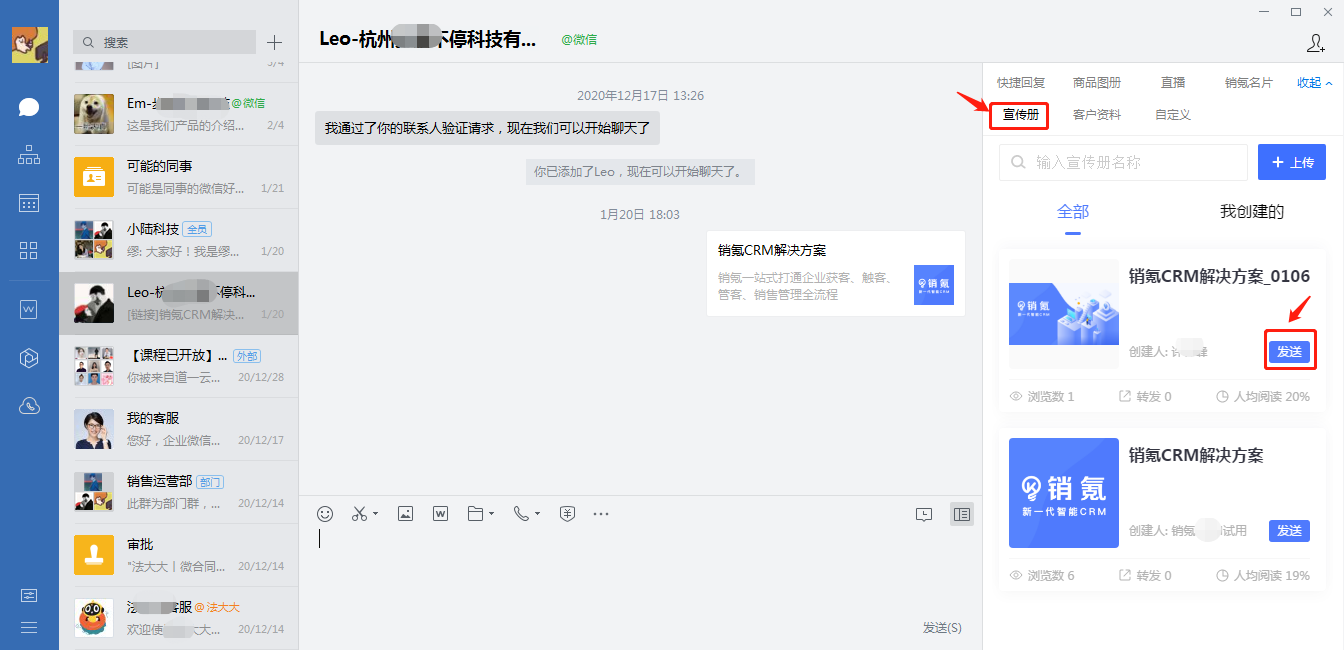1344x650 pixels.
Task: Click the blue 上传 upload button
Action: pyautogui.click(x=1292, y=162)
